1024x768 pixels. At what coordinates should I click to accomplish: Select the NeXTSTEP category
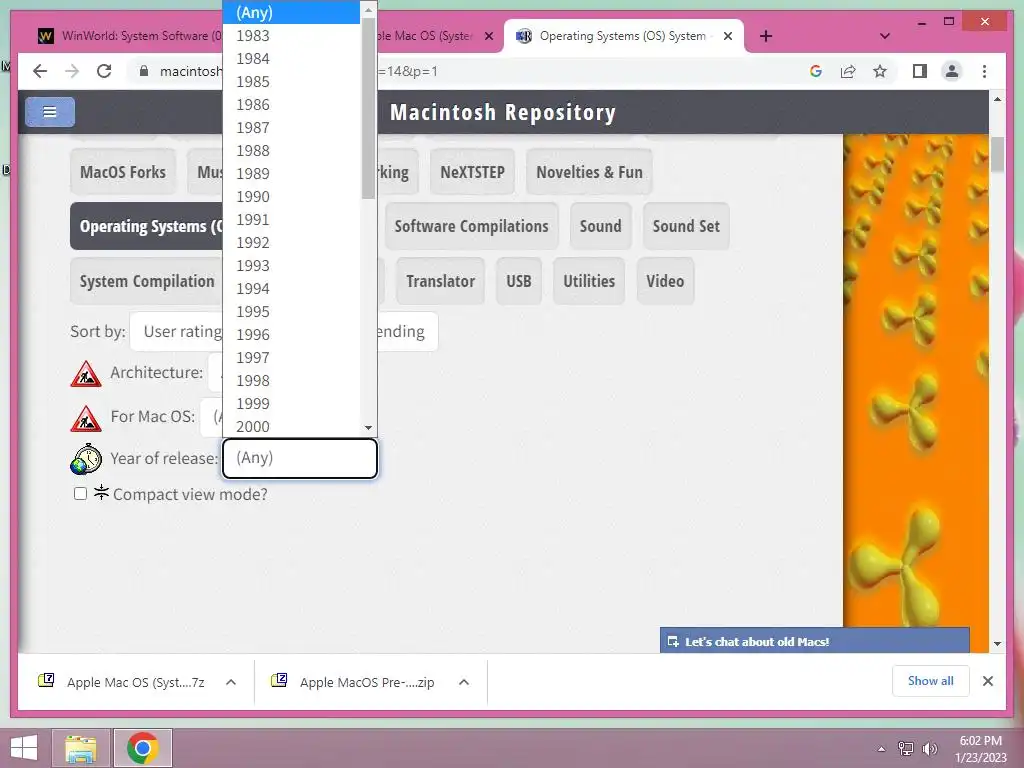pos(472,172)
